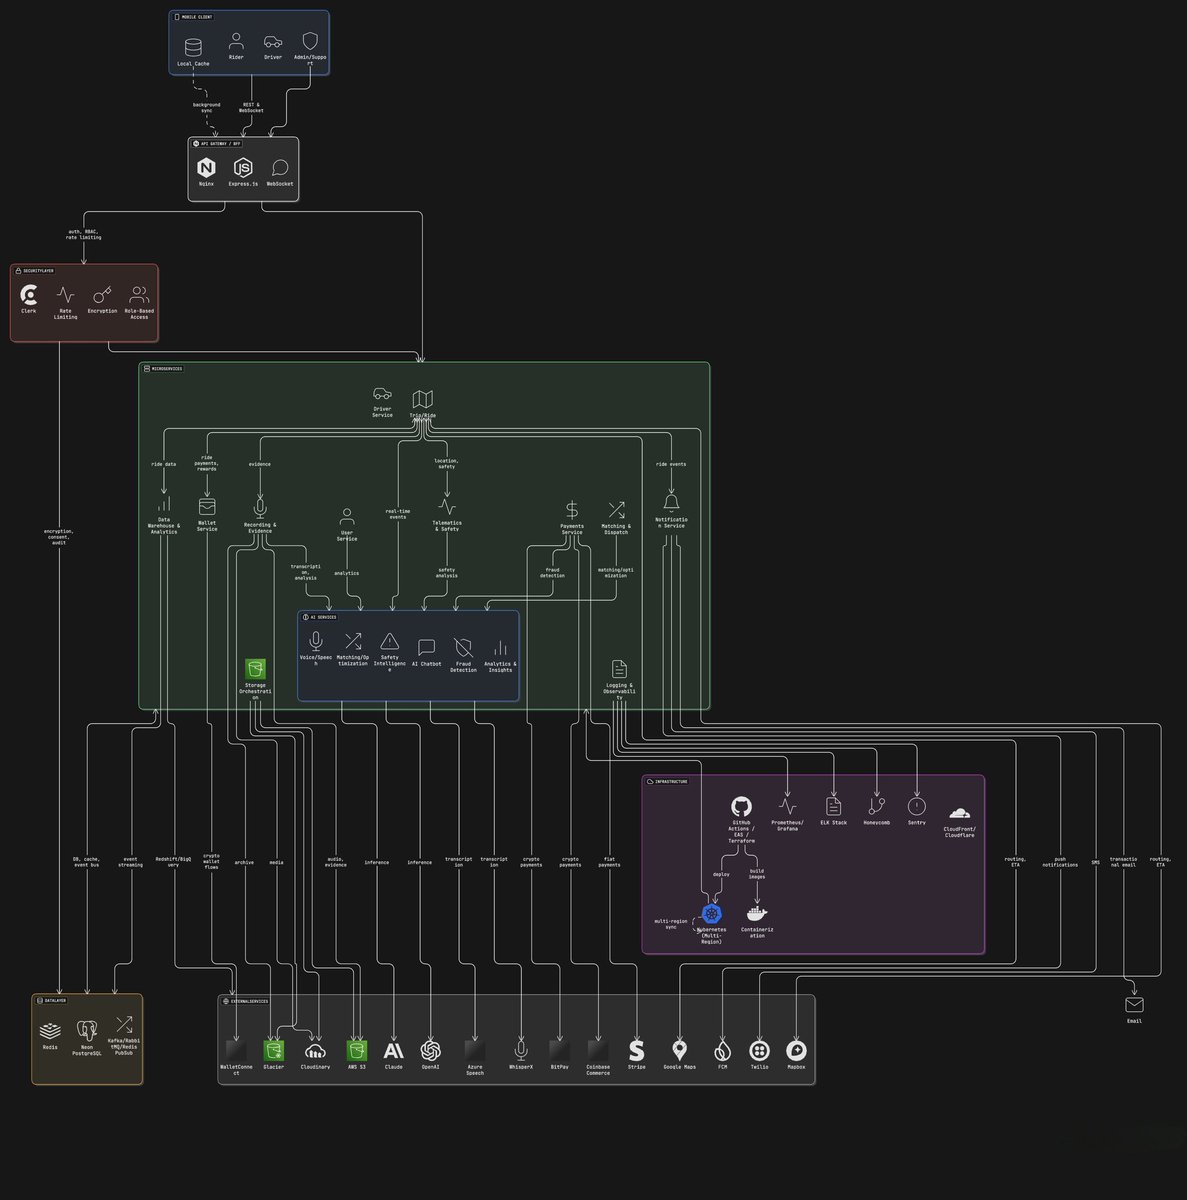Screen dimensions: 1187x1200
Task: Select the "encryption, consent, audit" edge label
Action: coord(58,537)
